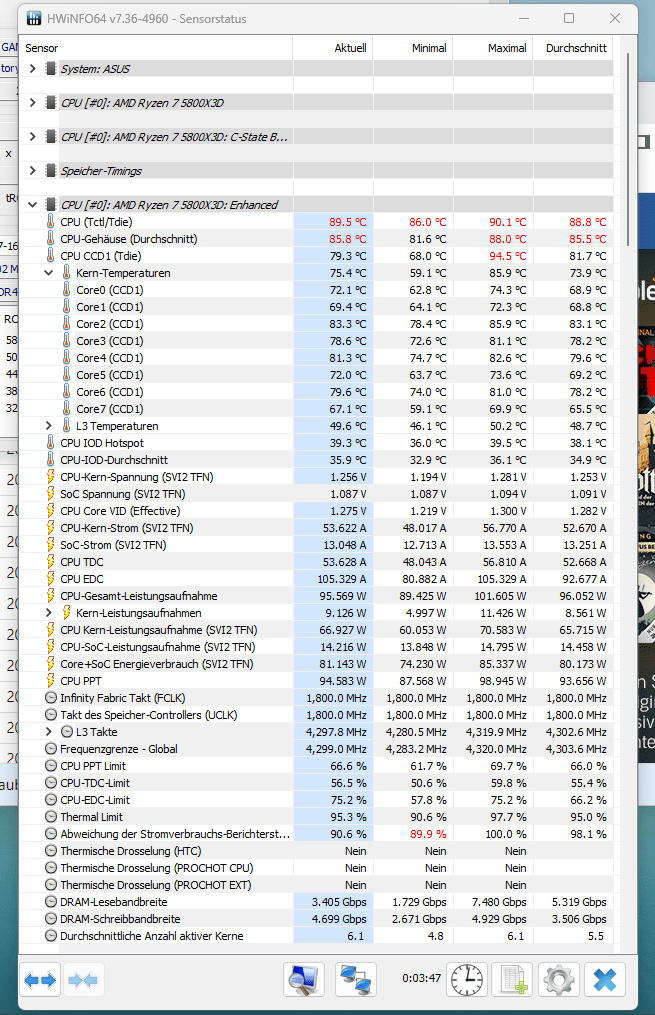The image size is (655, 1015).
Task: Open the remote network monitors button
Action: (355, 979)
